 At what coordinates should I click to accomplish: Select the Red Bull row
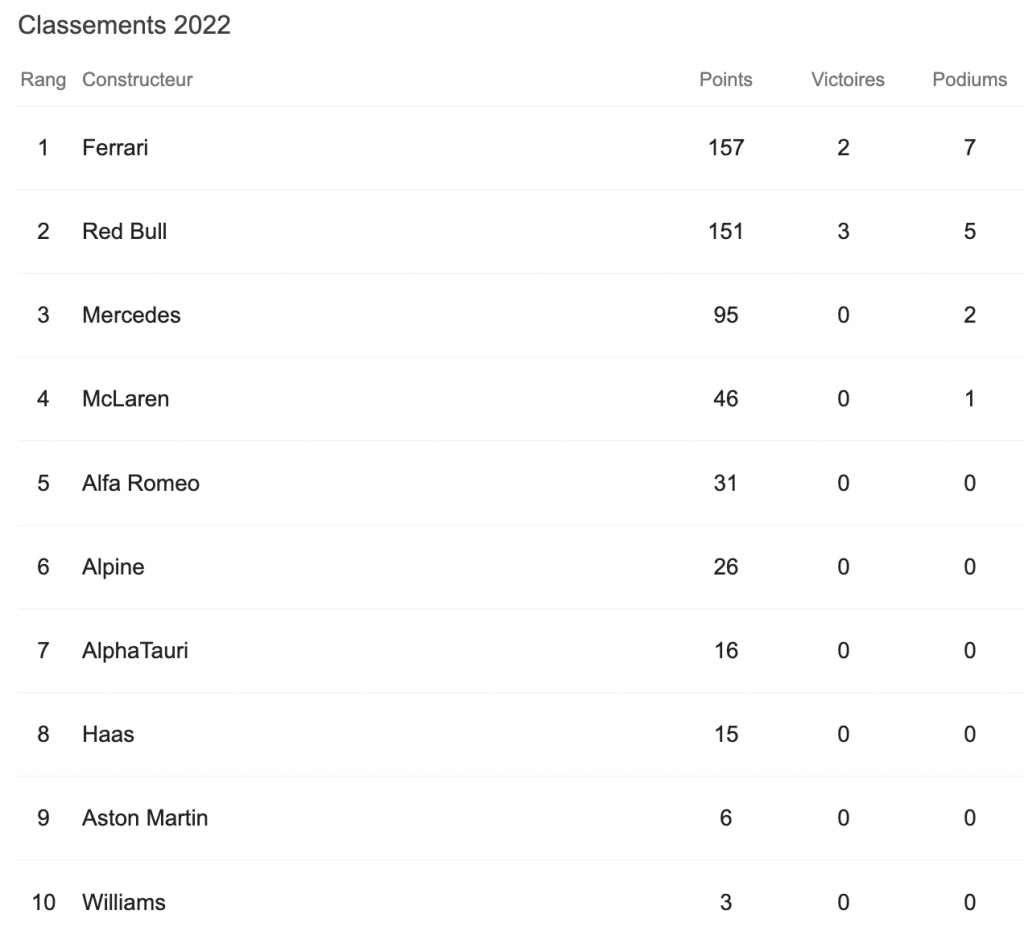(x=124, y=232)
